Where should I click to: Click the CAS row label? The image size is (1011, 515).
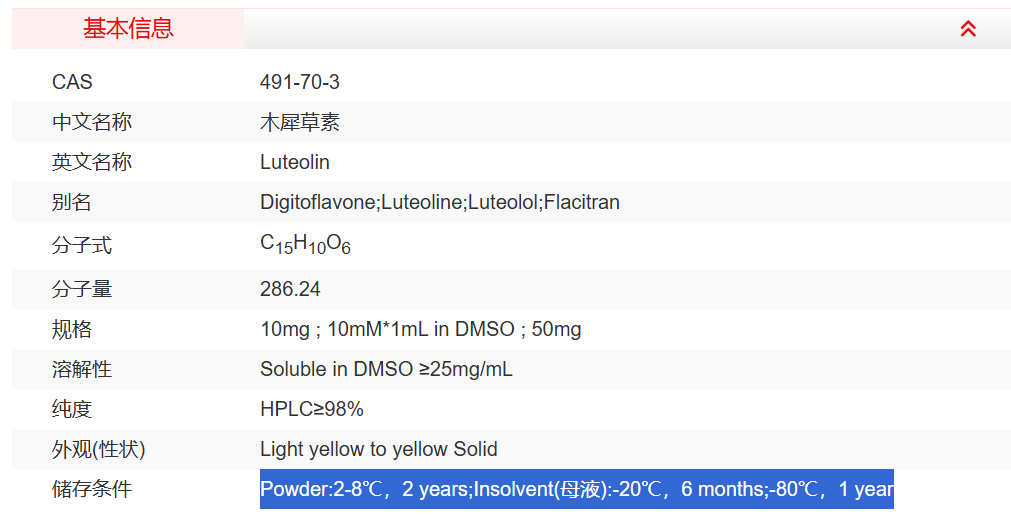click(72, 82)
